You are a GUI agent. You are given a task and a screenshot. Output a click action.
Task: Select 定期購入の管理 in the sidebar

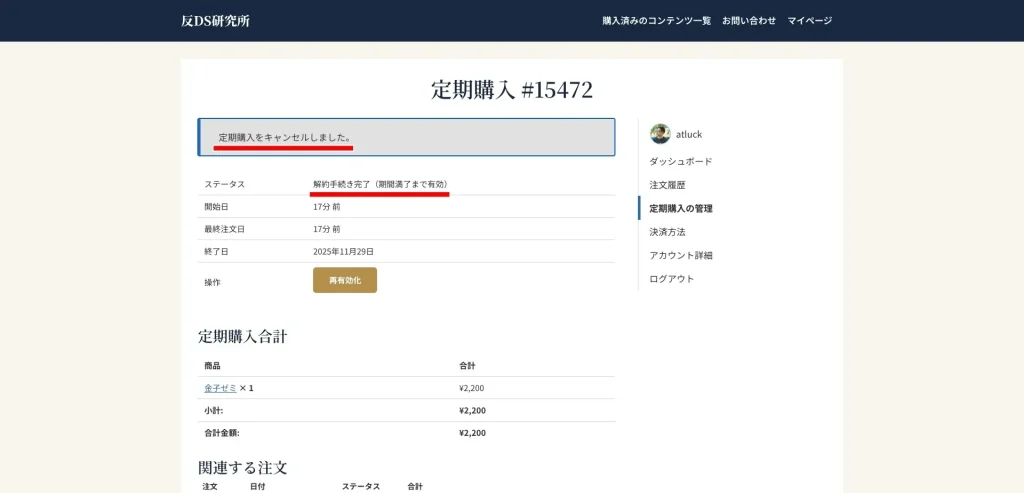[680, 208]
